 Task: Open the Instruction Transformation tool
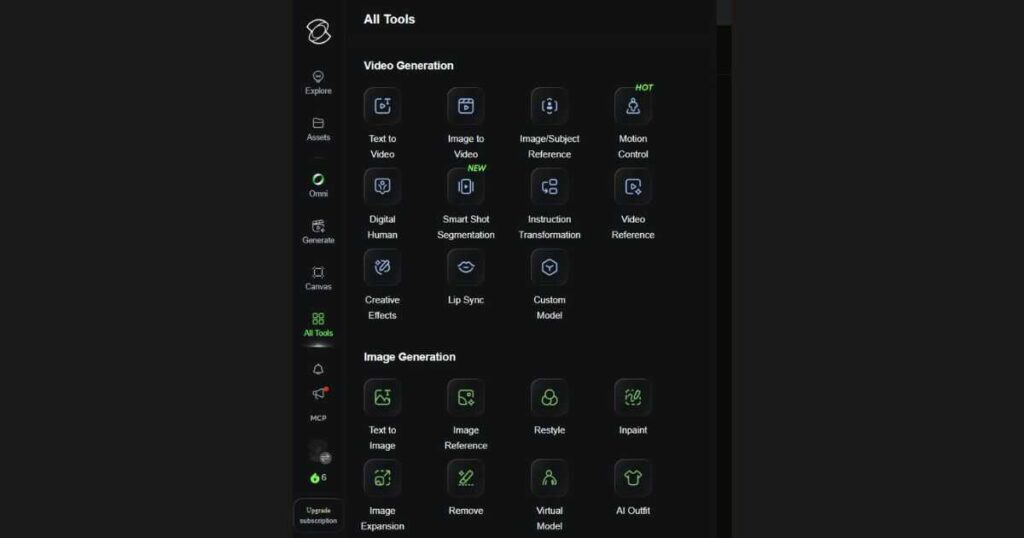pyautogui.click(x=549, y=204)
